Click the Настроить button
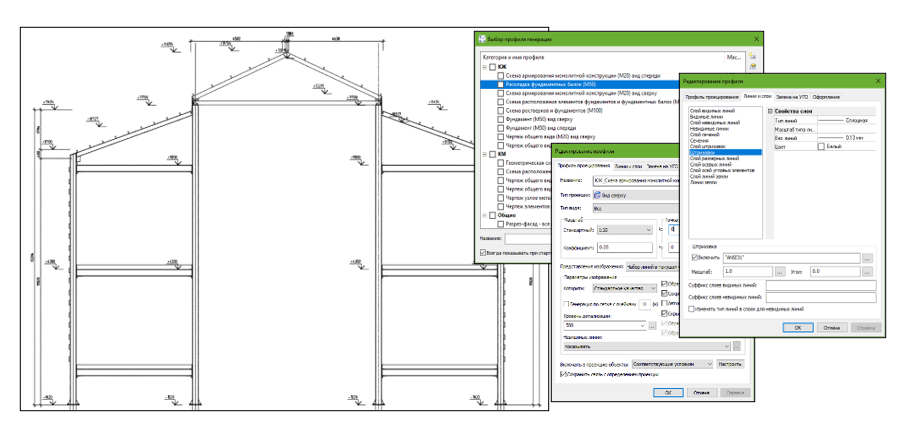The width and height of the screenshot is (904, 437). [x=730, y=364]
